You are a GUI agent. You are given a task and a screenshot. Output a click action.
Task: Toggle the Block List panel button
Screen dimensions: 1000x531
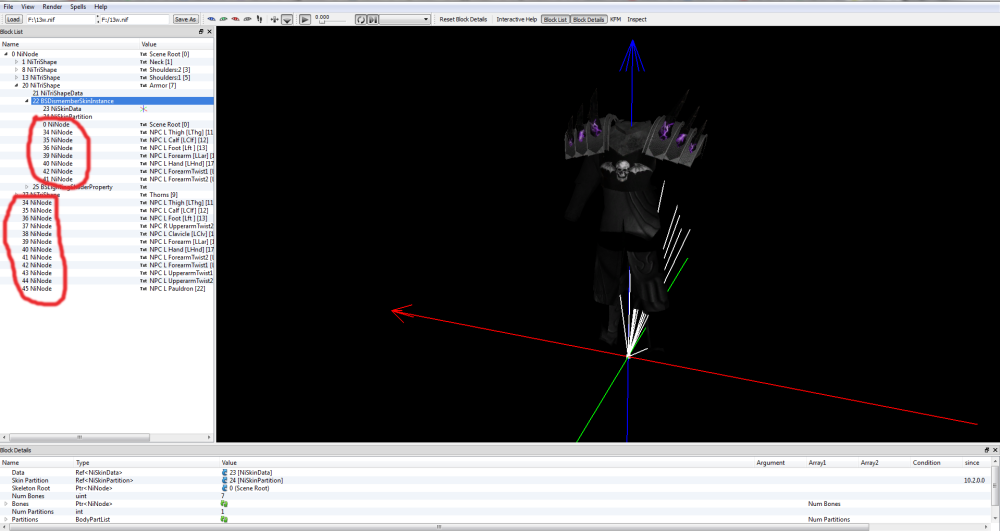coord(555,20)
